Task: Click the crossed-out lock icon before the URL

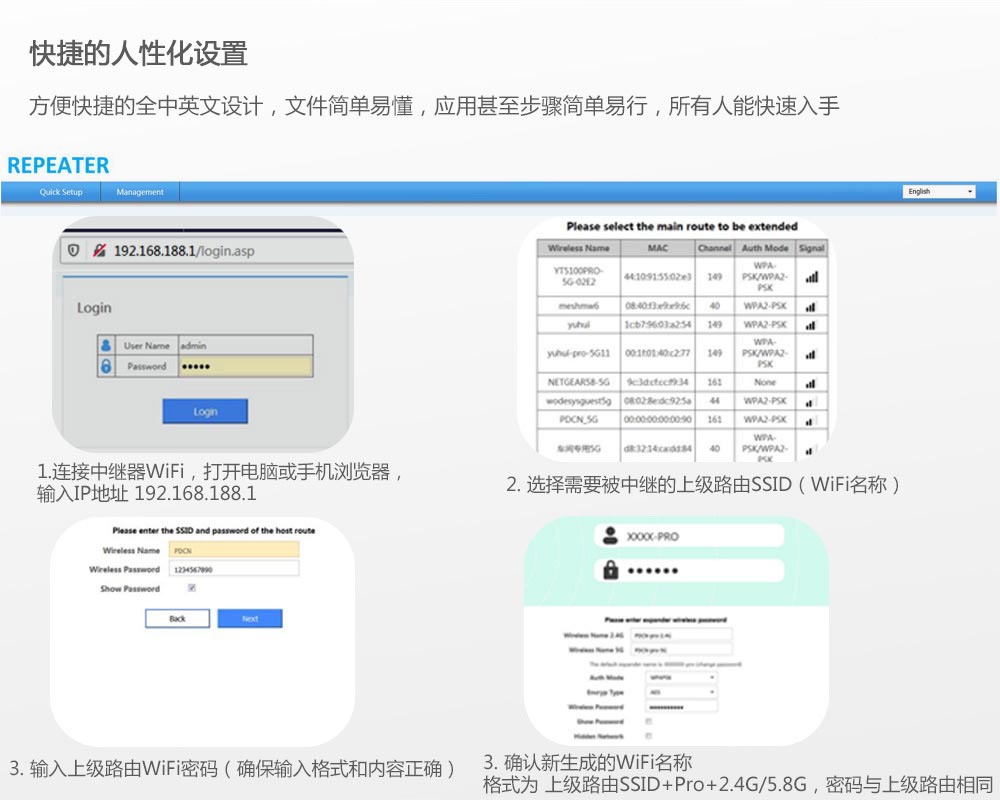Action: tap(99, 251)
